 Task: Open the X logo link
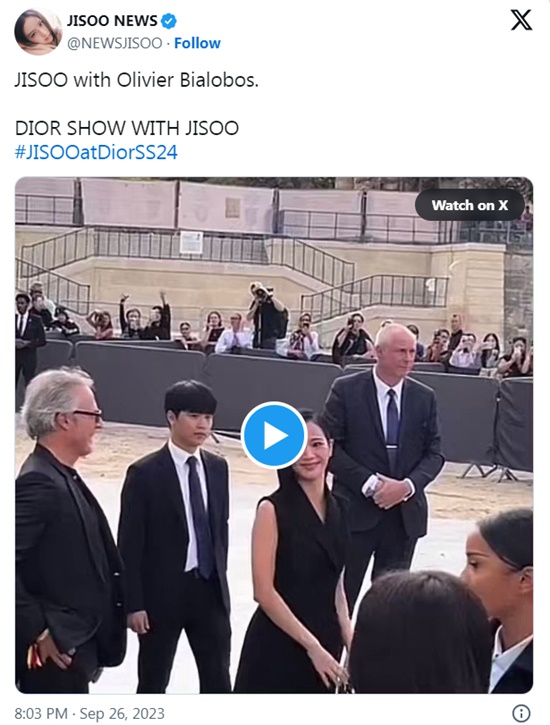(521, 21)
